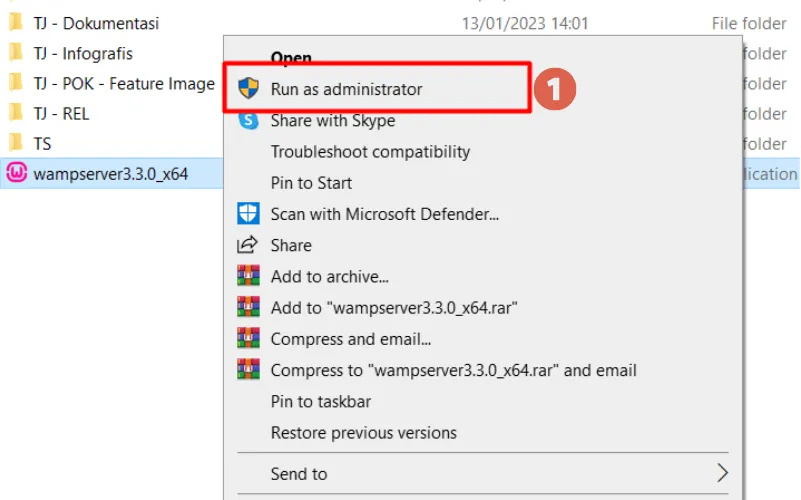Select Run as administrator
This screenshot has width=801, height=500.
(x=346, y=89)
